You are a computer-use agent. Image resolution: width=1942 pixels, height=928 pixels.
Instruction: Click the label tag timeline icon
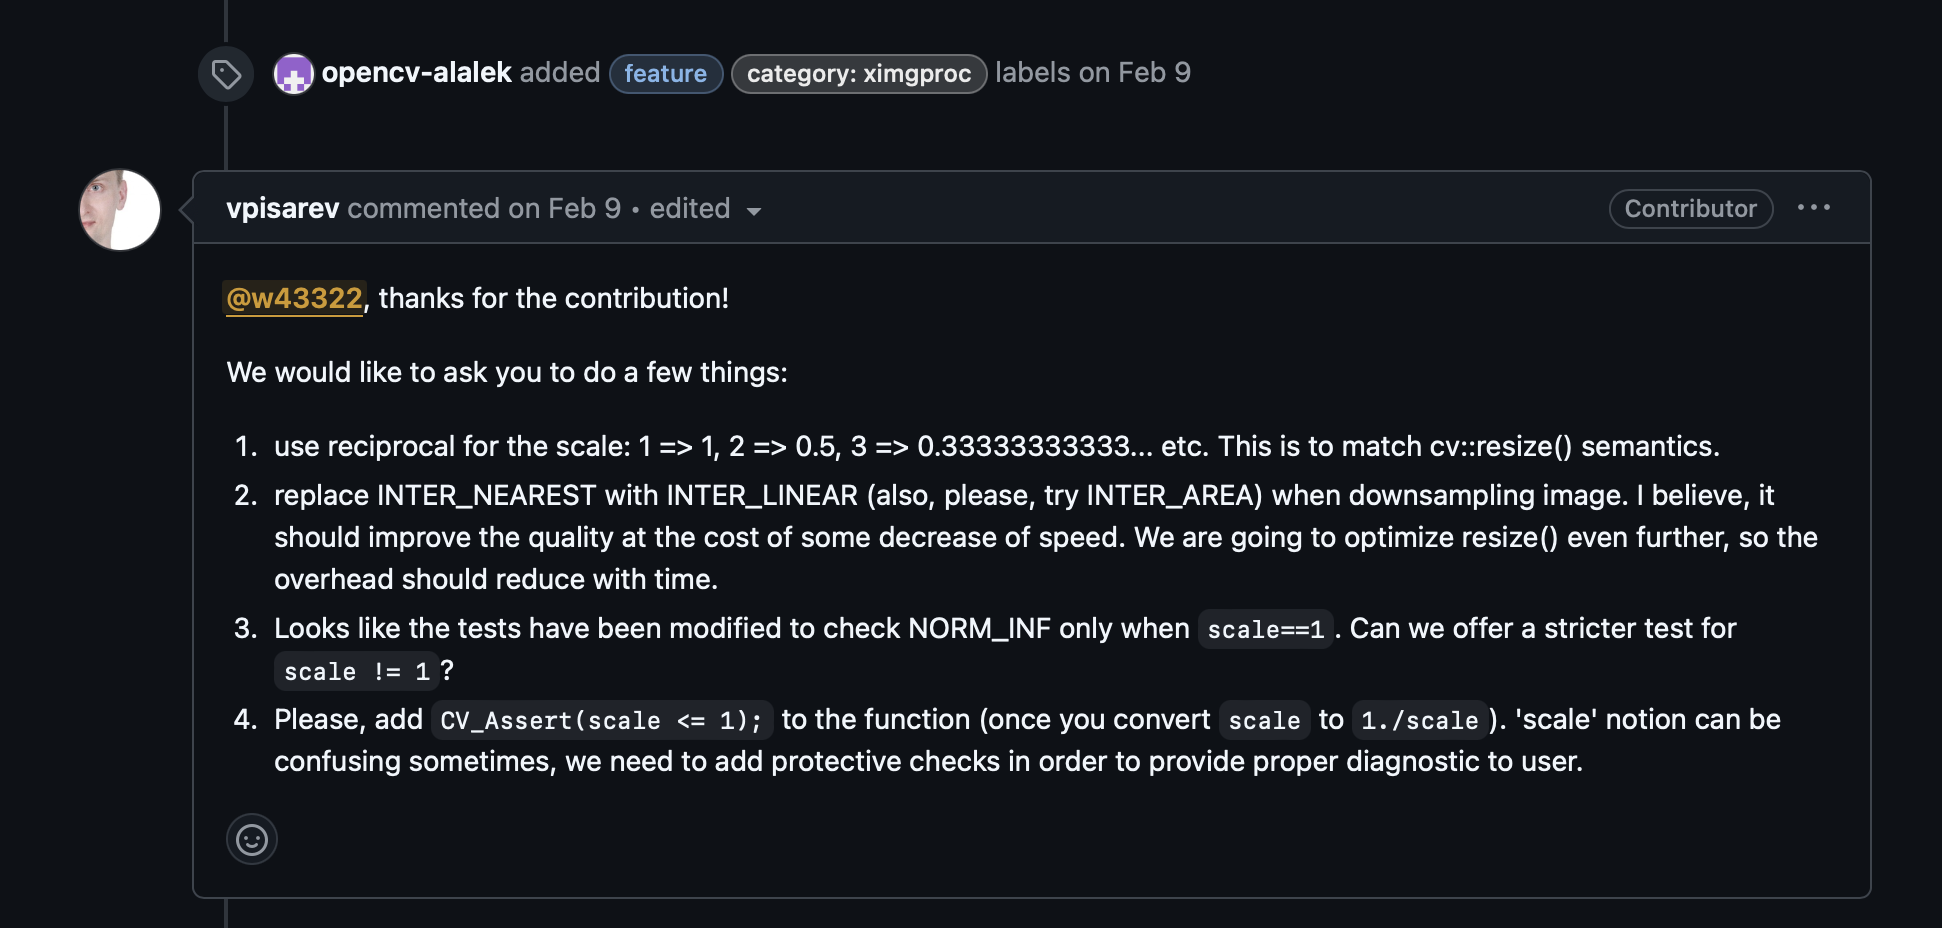tap(226, 74)
